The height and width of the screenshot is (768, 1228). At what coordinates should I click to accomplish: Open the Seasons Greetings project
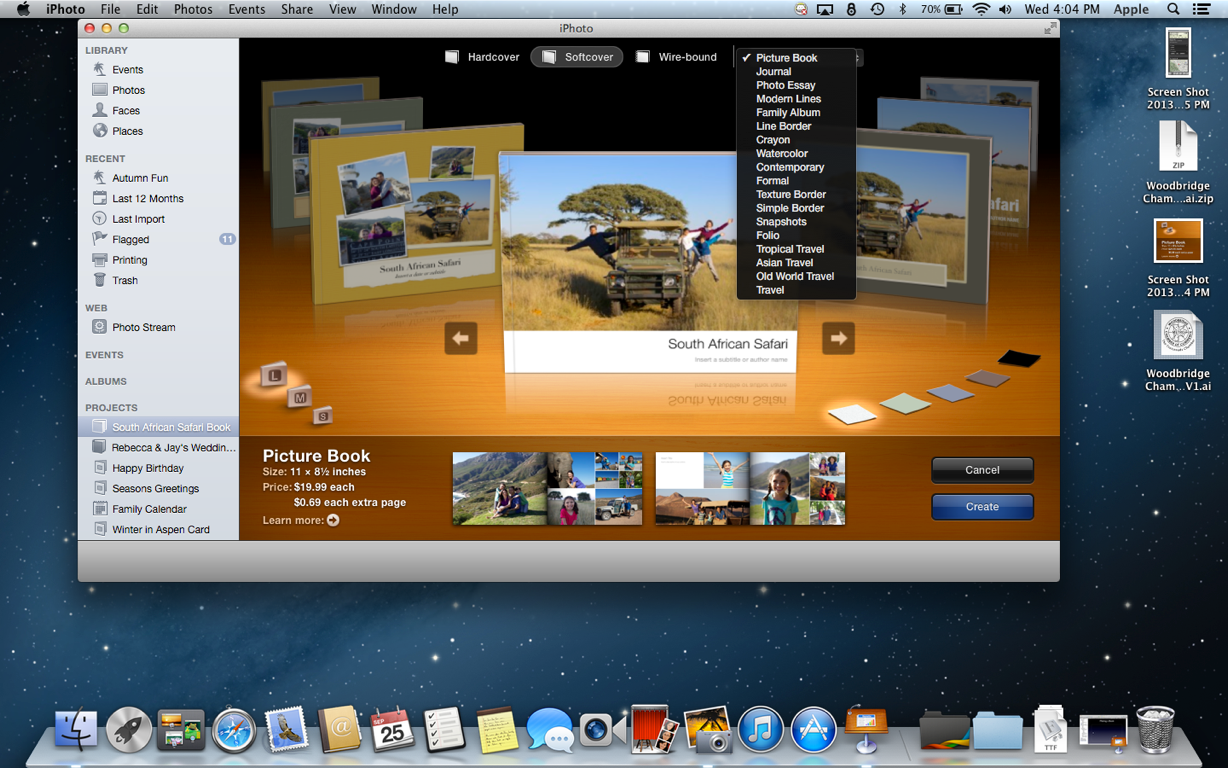pos(155,489)
